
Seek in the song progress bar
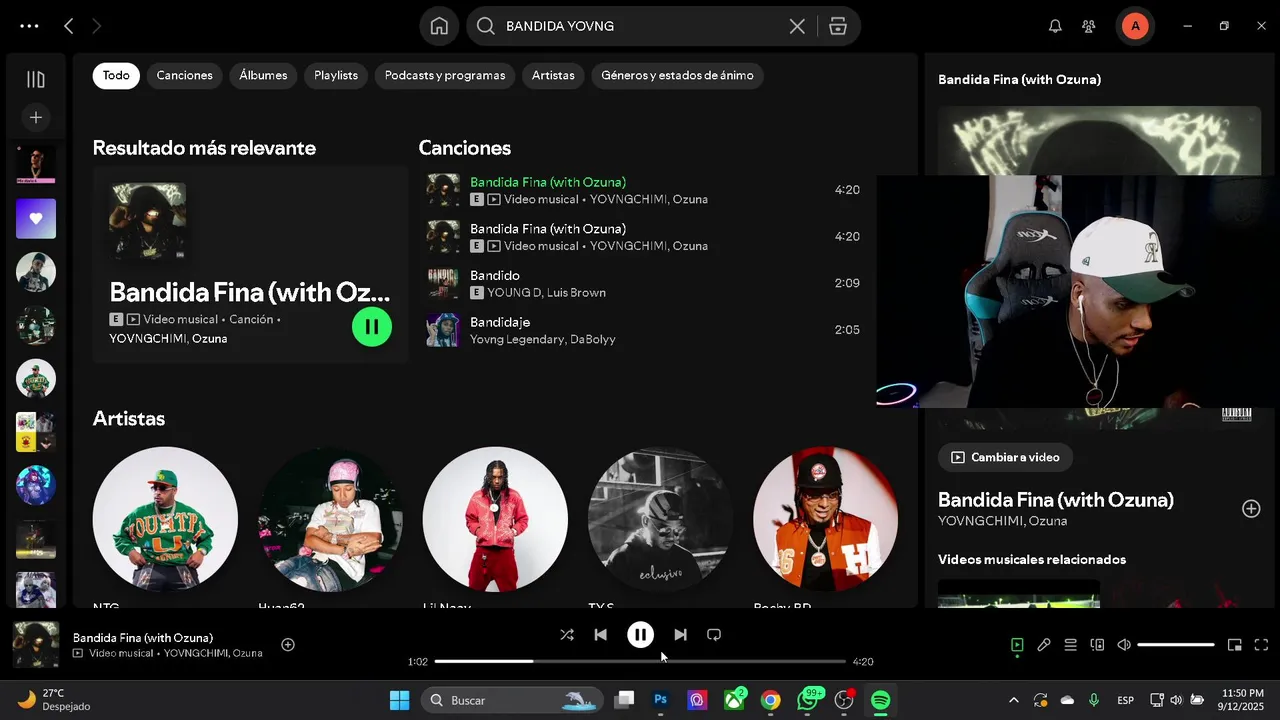(x=640, y=661)
